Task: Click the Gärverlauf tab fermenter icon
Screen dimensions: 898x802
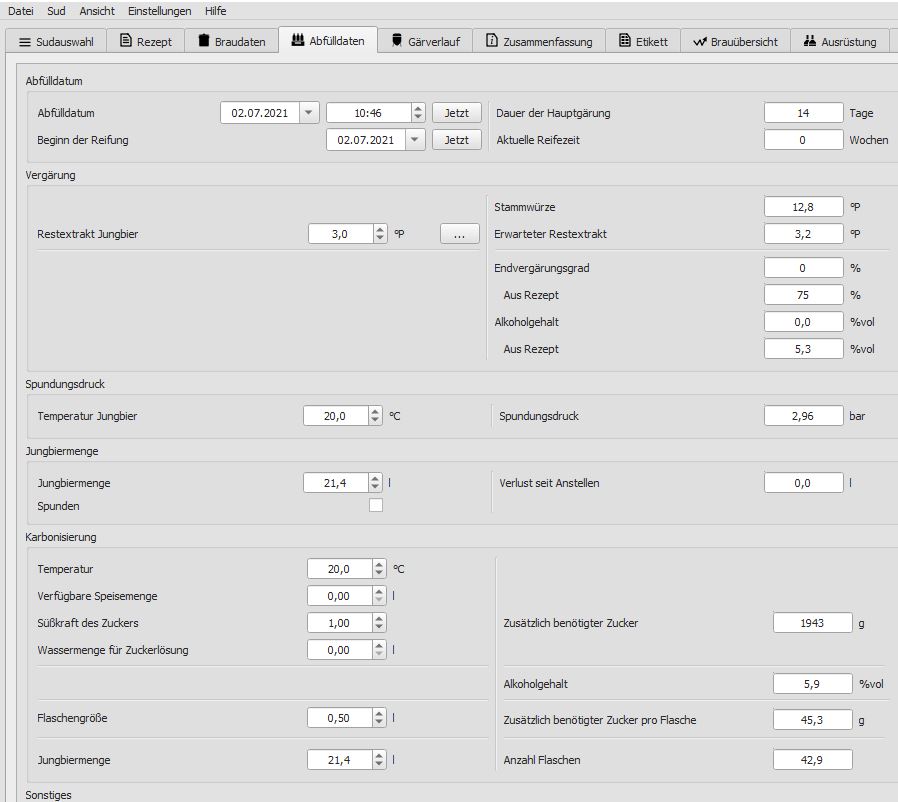Action: click(x=397, y=41)
